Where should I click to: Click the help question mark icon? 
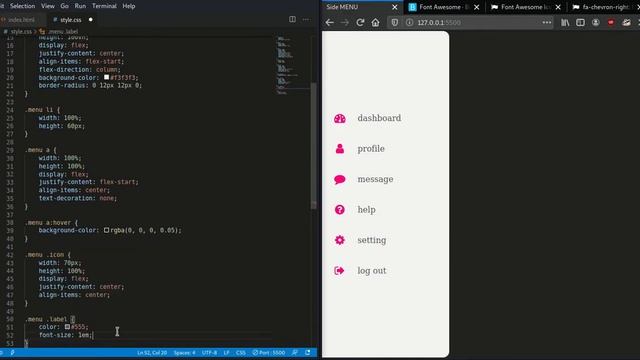point(340,210)
